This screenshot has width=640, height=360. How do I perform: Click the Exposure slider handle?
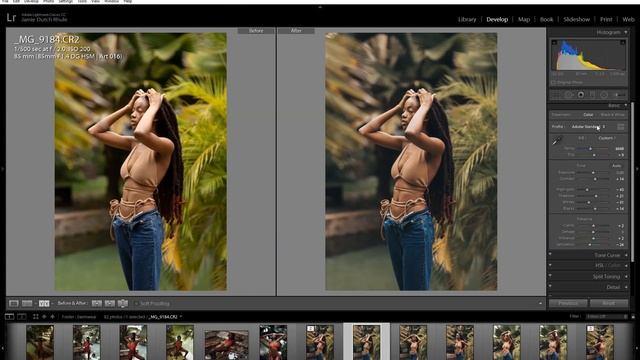(593, 173)
